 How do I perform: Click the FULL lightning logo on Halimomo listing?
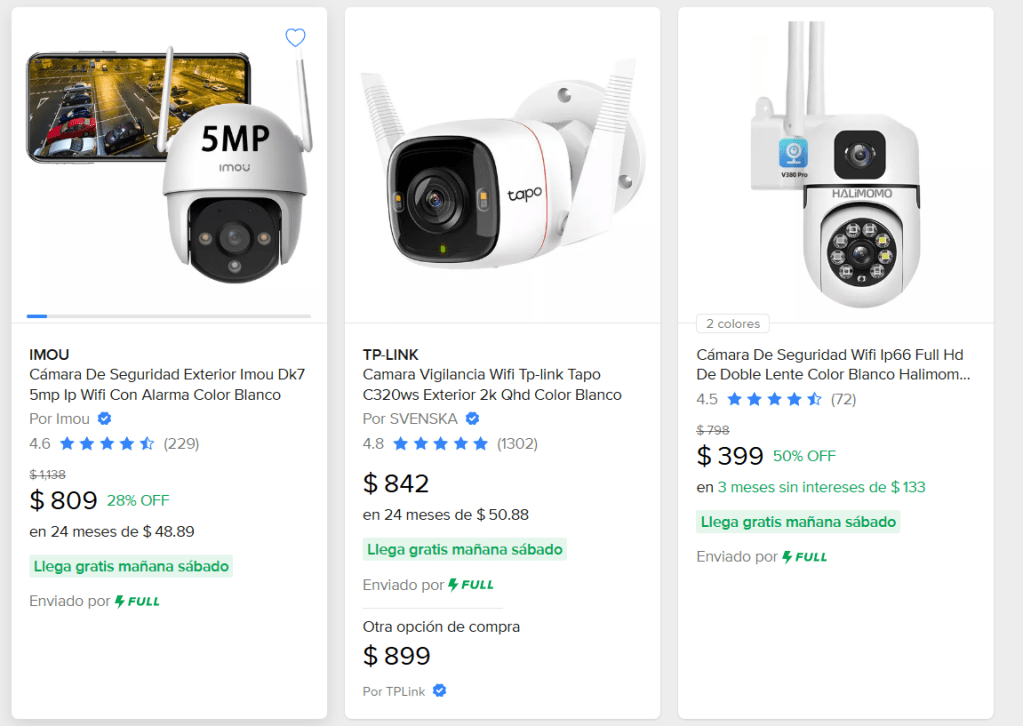[804, 556]
